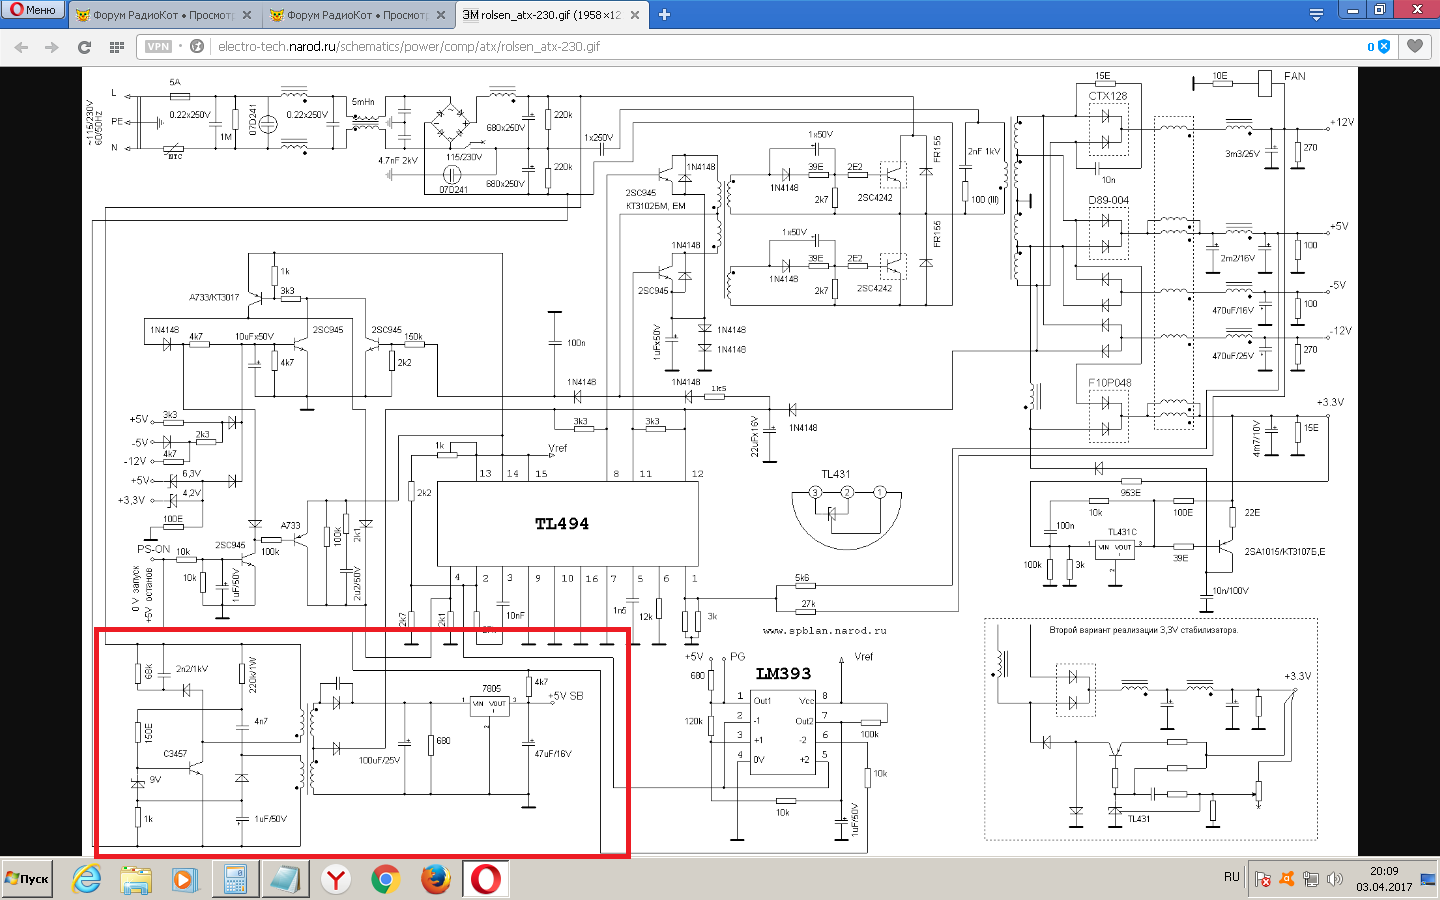1440x900 pixels.
Task: Click the FAN label in schematic
Action: (1294, 76)
